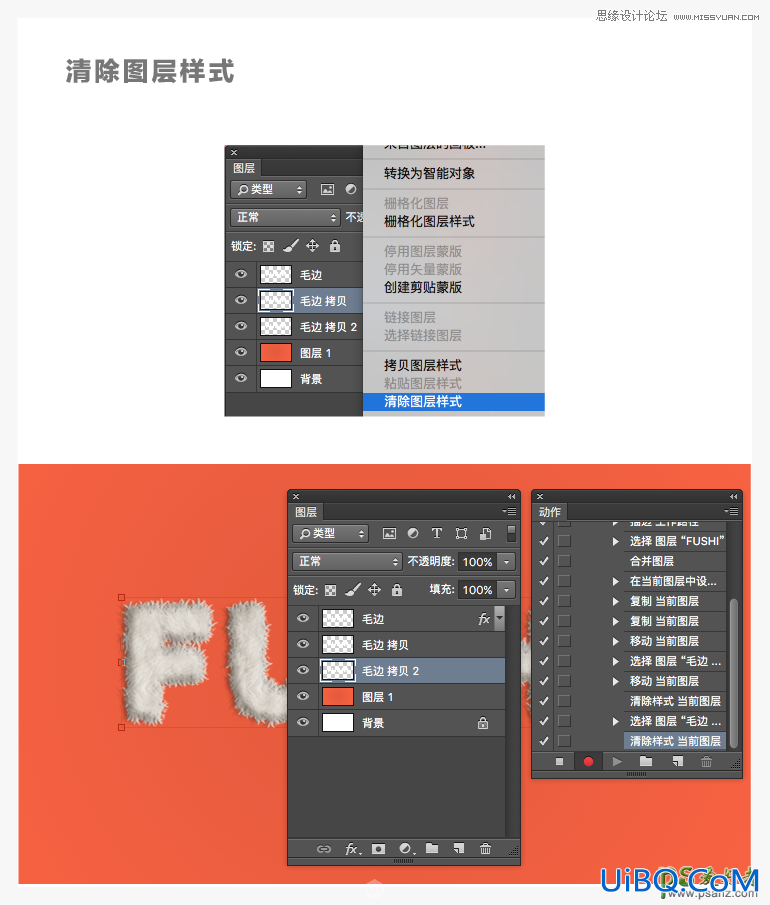The image size is (770, 905).
Task: Lock position icon in the Layers panel beside Actions
Action: (375, 589)
